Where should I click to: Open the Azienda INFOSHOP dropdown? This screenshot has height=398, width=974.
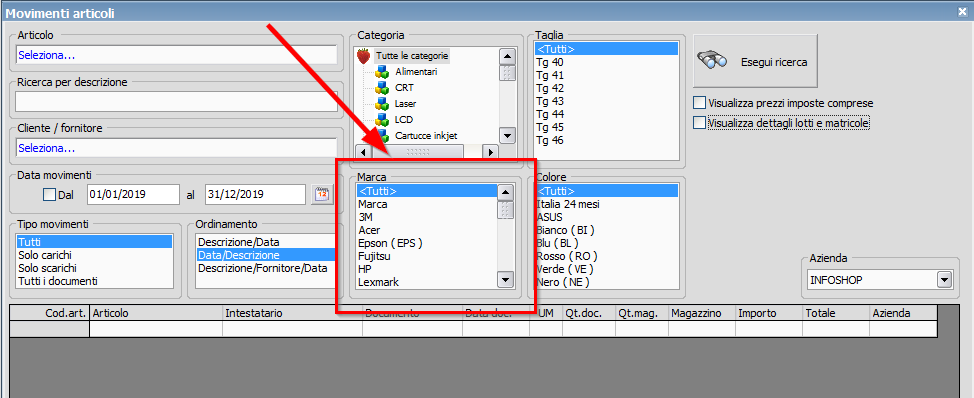pyautogui.click(x=945, y=280)
